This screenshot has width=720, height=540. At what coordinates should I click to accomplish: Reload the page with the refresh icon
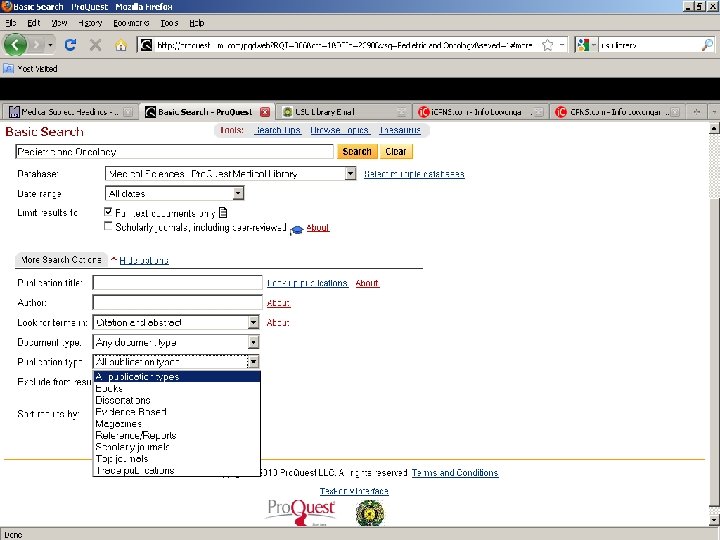(x=70, y=45)
